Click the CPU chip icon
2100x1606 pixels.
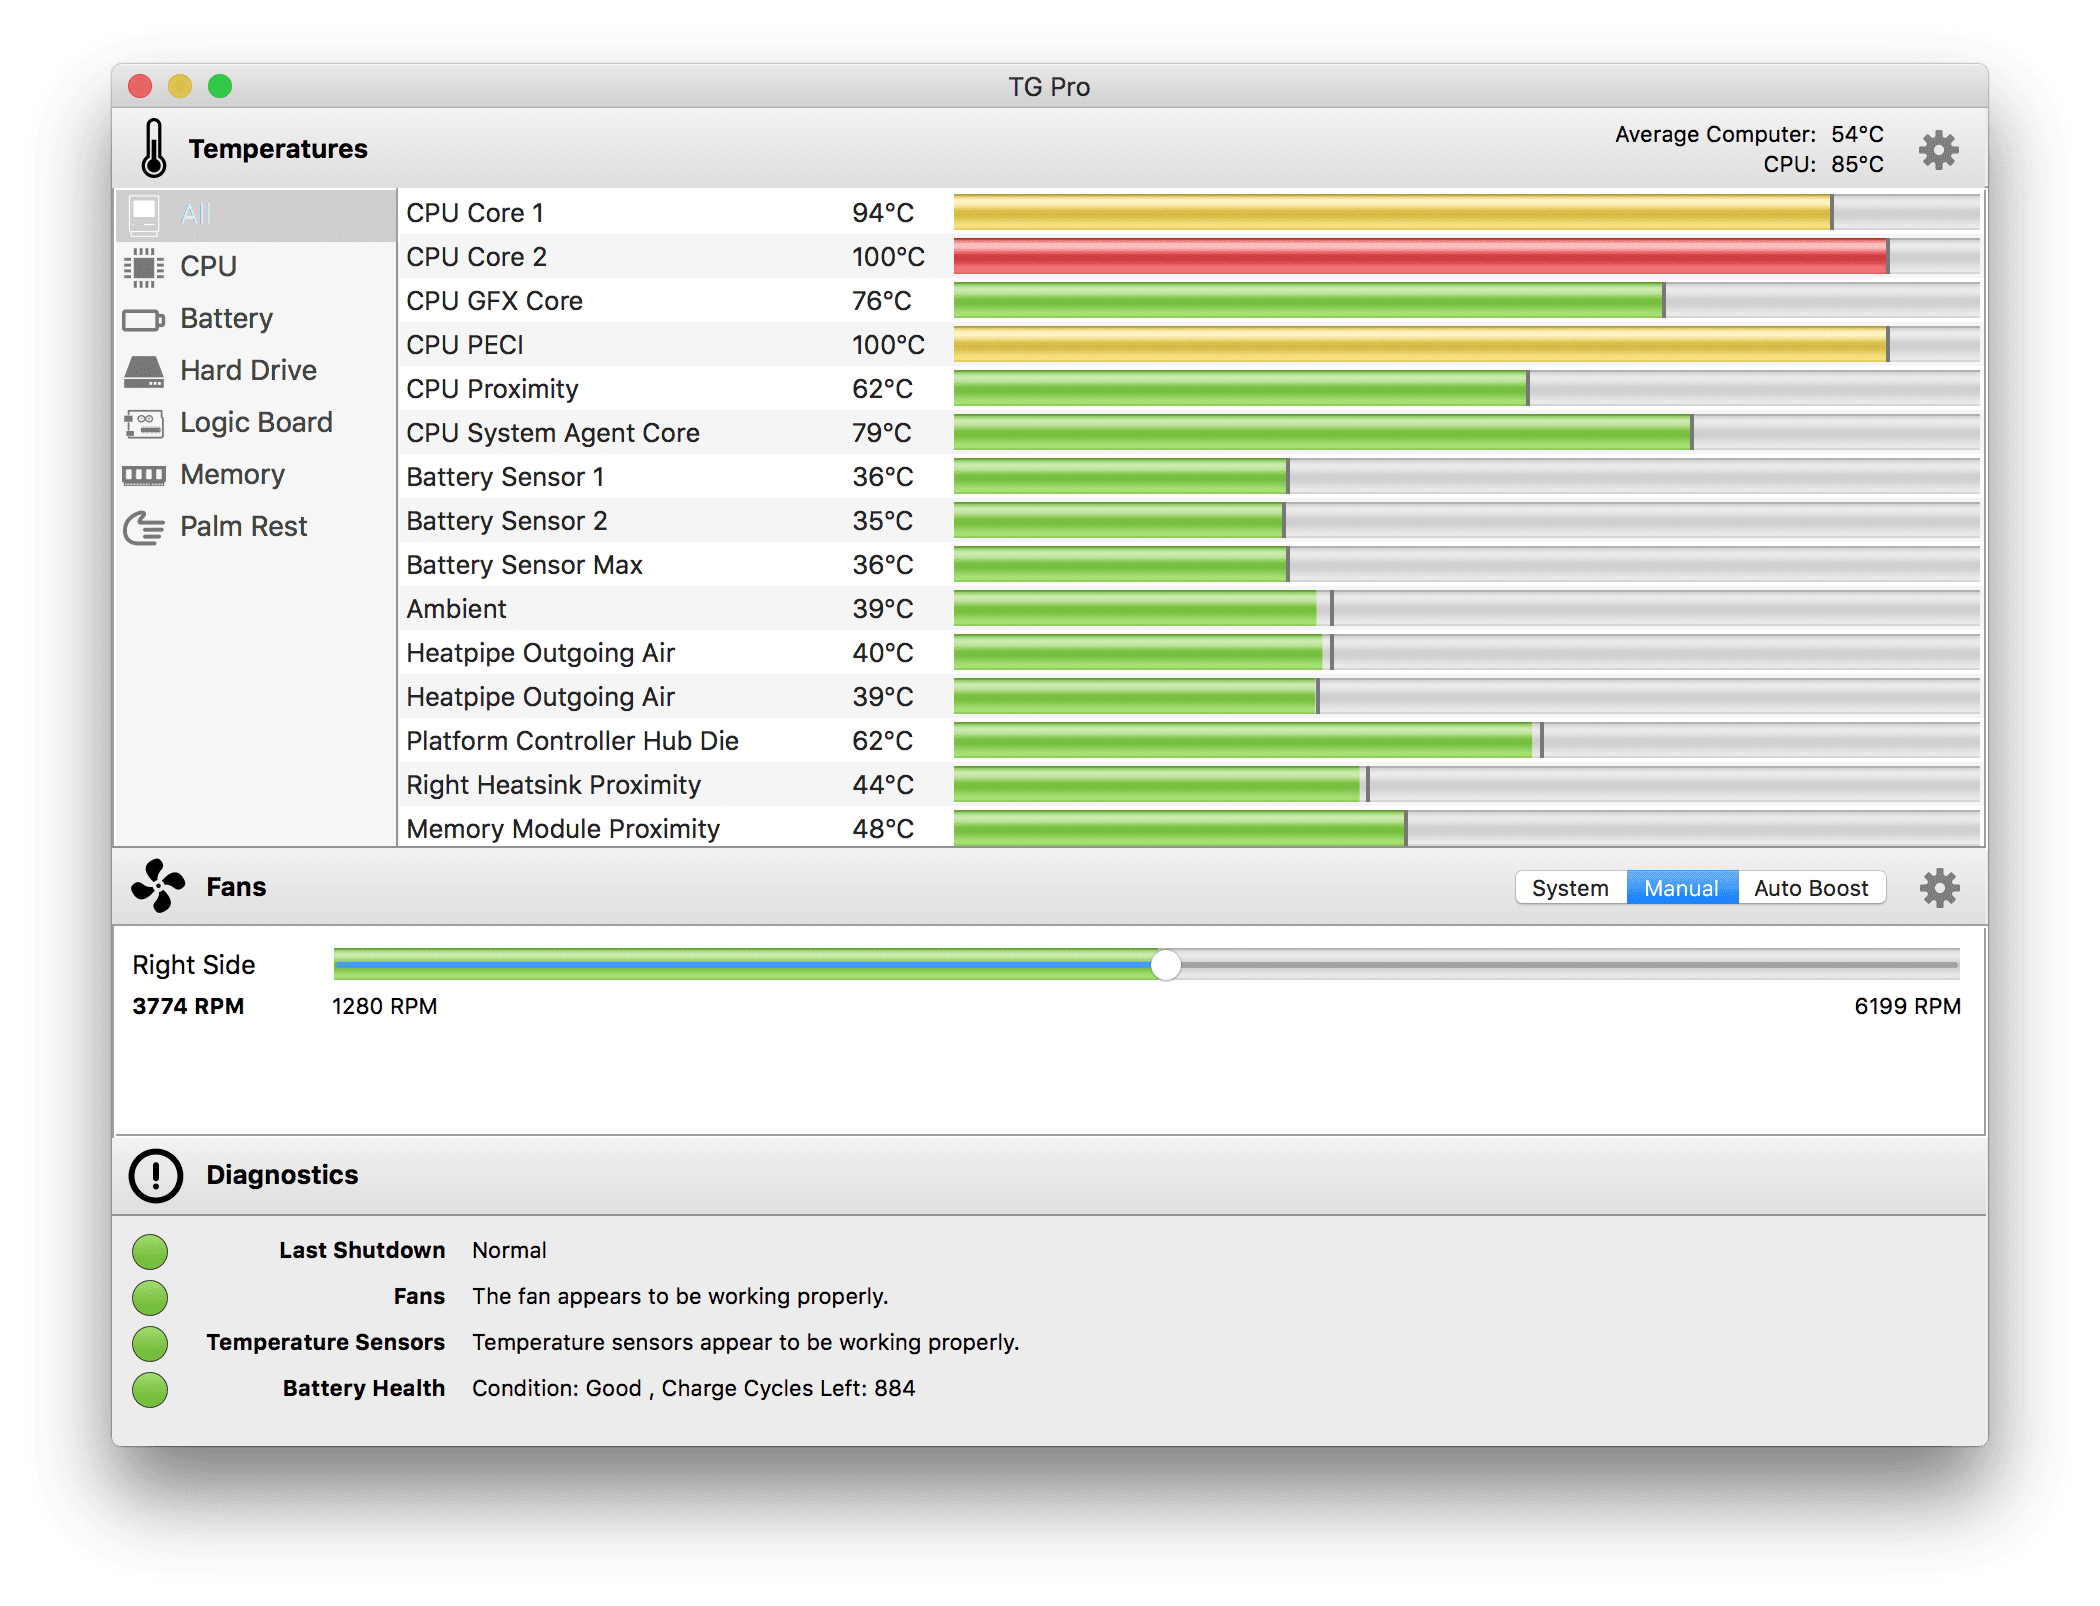[144, 267]
